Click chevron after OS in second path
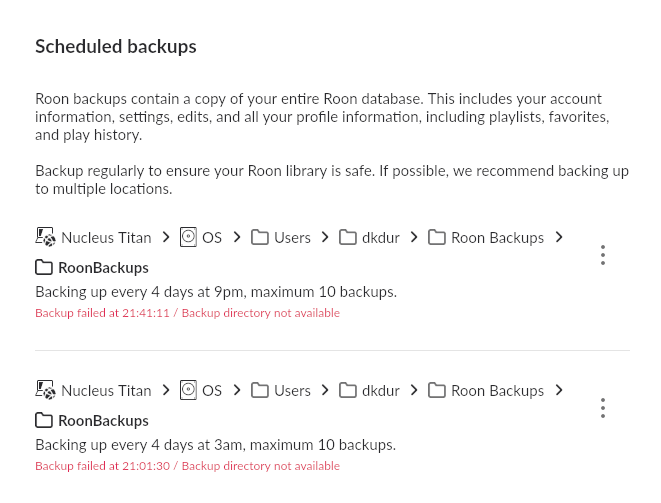 point(237,390)
